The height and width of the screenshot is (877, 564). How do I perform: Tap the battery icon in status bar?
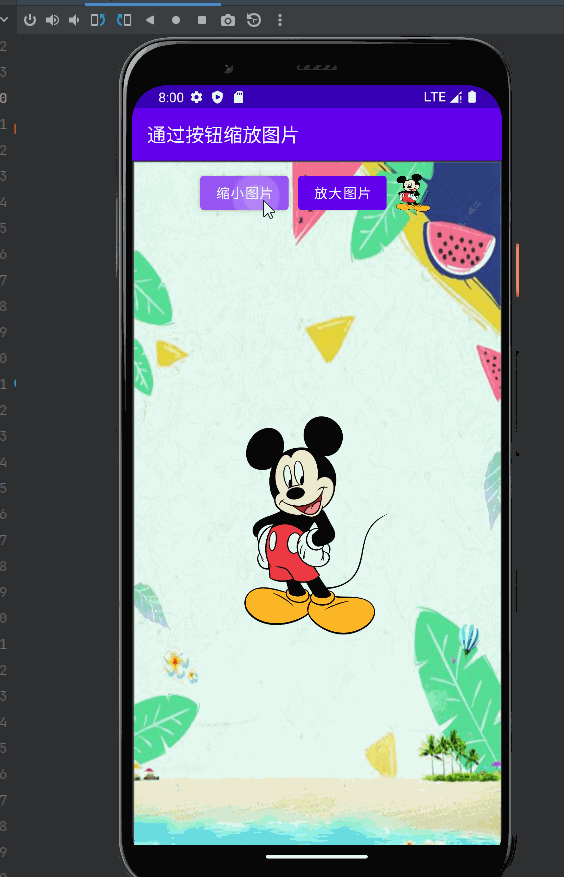point(472,97)
